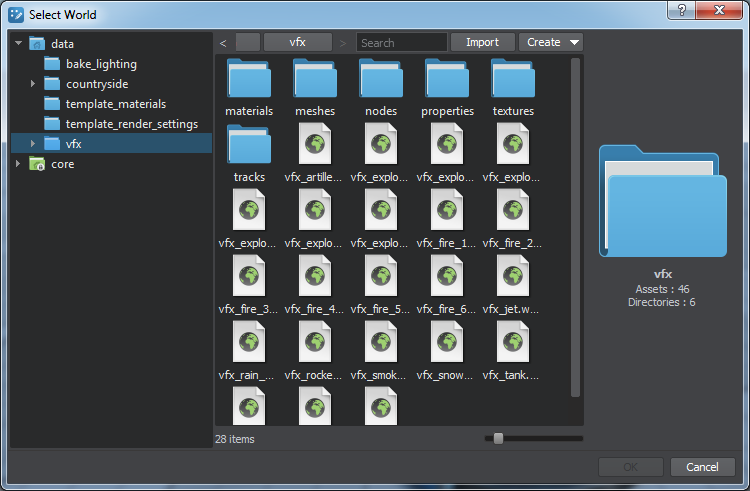The image size is (750, 491).
Task: Select the vfx_artillery world file icon
Action: tap(315, 145)
